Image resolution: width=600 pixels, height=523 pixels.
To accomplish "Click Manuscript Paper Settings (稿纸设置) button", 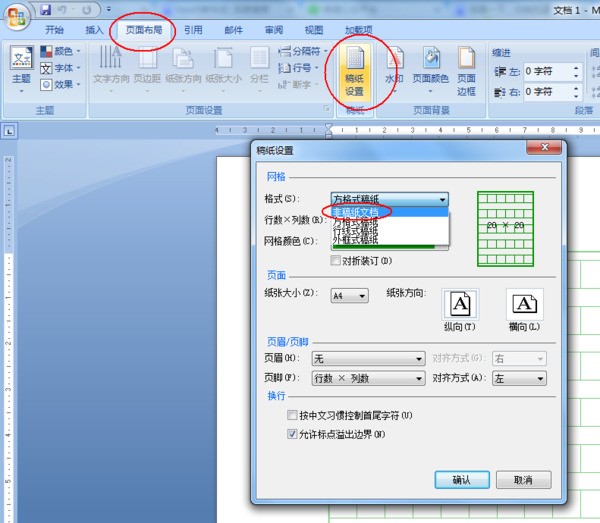I will pos(354,73).
